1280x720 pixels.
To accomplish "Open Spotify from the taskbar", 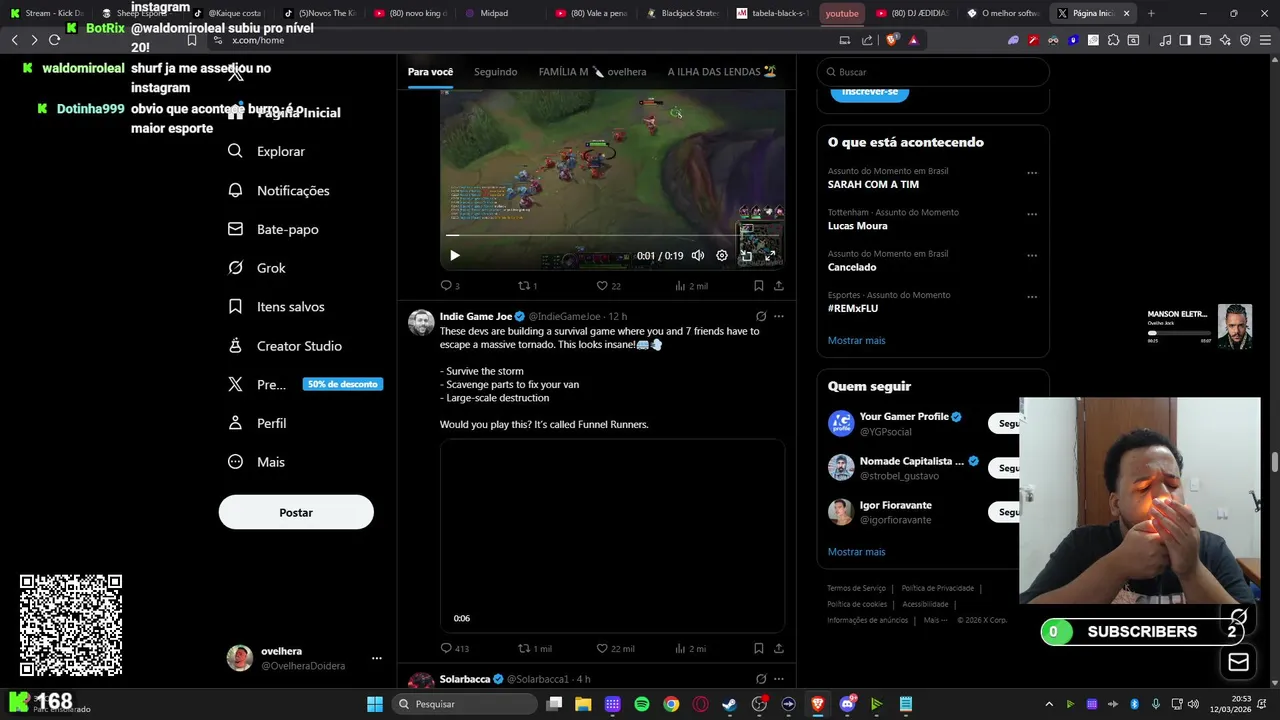I will 642,704.
